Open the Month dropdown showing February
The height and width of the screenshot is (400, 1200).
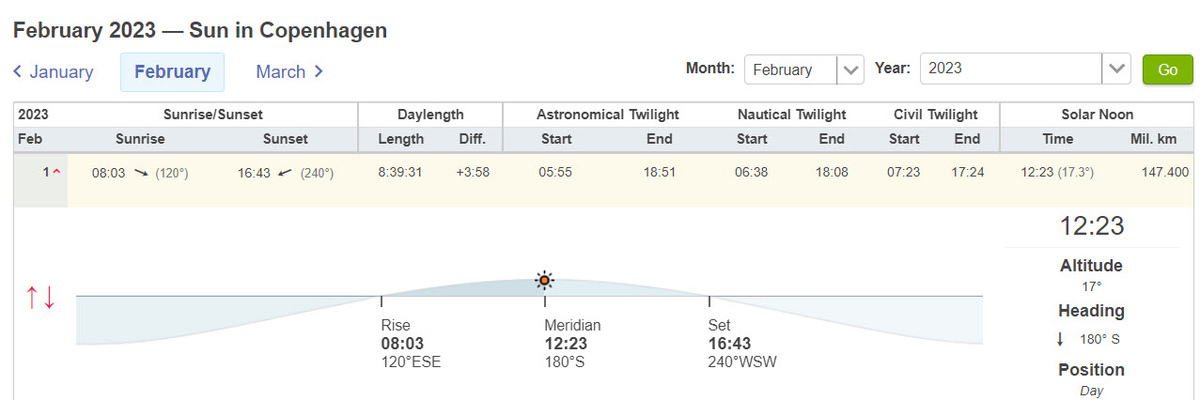[804, 70]
